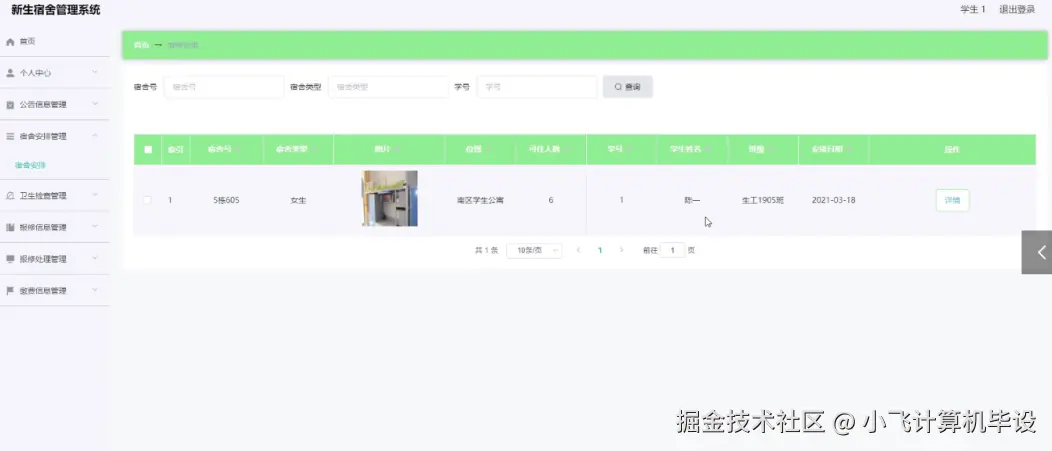Viewport: 1052px width, 451px height.
Task: Click 退出登录 in the top bar
Action: point(1017,9)
